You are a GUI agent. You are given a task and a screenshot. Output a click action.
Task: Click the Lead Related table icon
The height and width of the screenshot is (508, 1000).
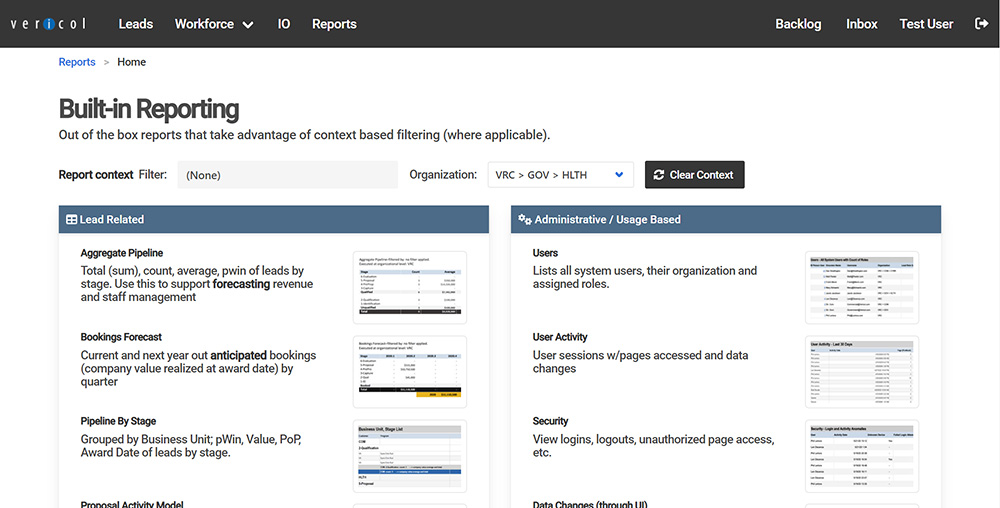72,219
